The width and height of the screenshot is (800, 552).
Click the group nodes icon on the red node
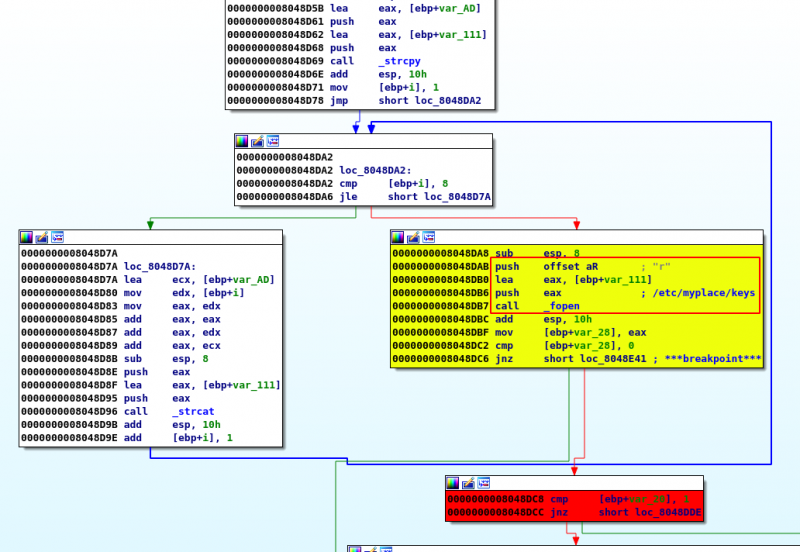point(483,483)
